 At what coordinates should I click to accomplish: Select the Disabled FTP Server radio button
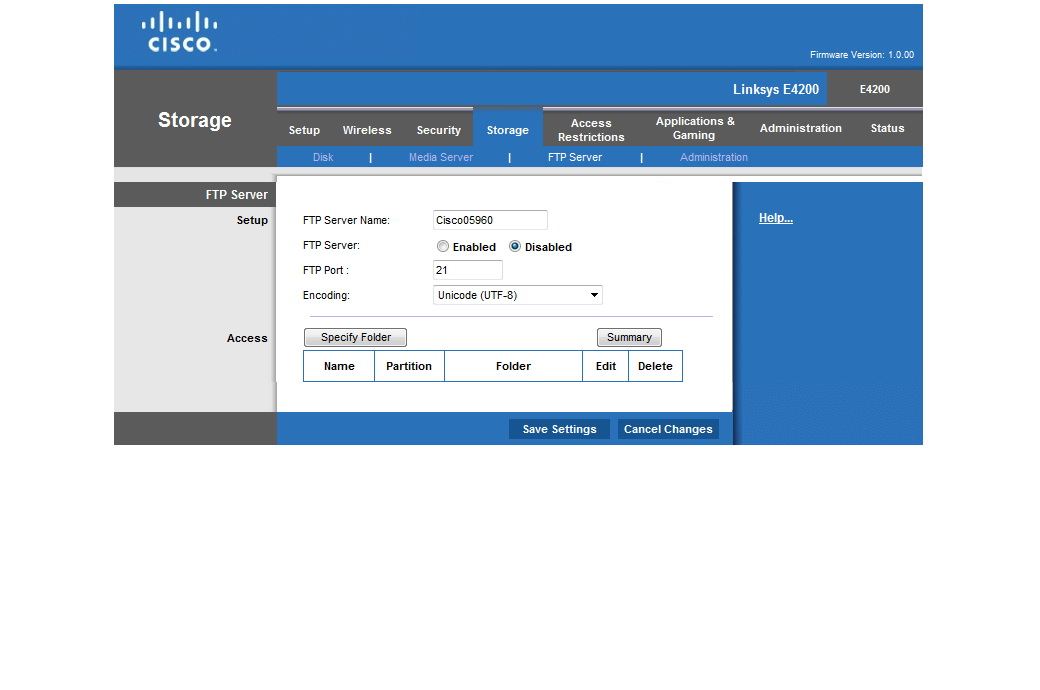515,247
